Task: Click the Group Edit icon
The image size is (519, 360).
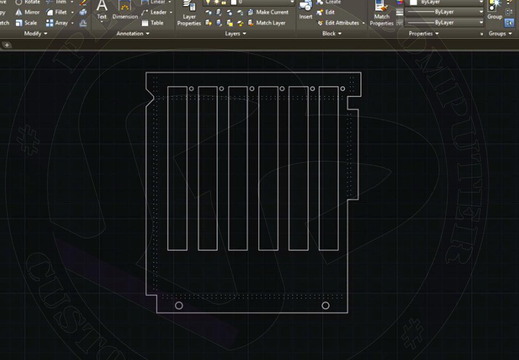Action: click(x=509, y=12)
